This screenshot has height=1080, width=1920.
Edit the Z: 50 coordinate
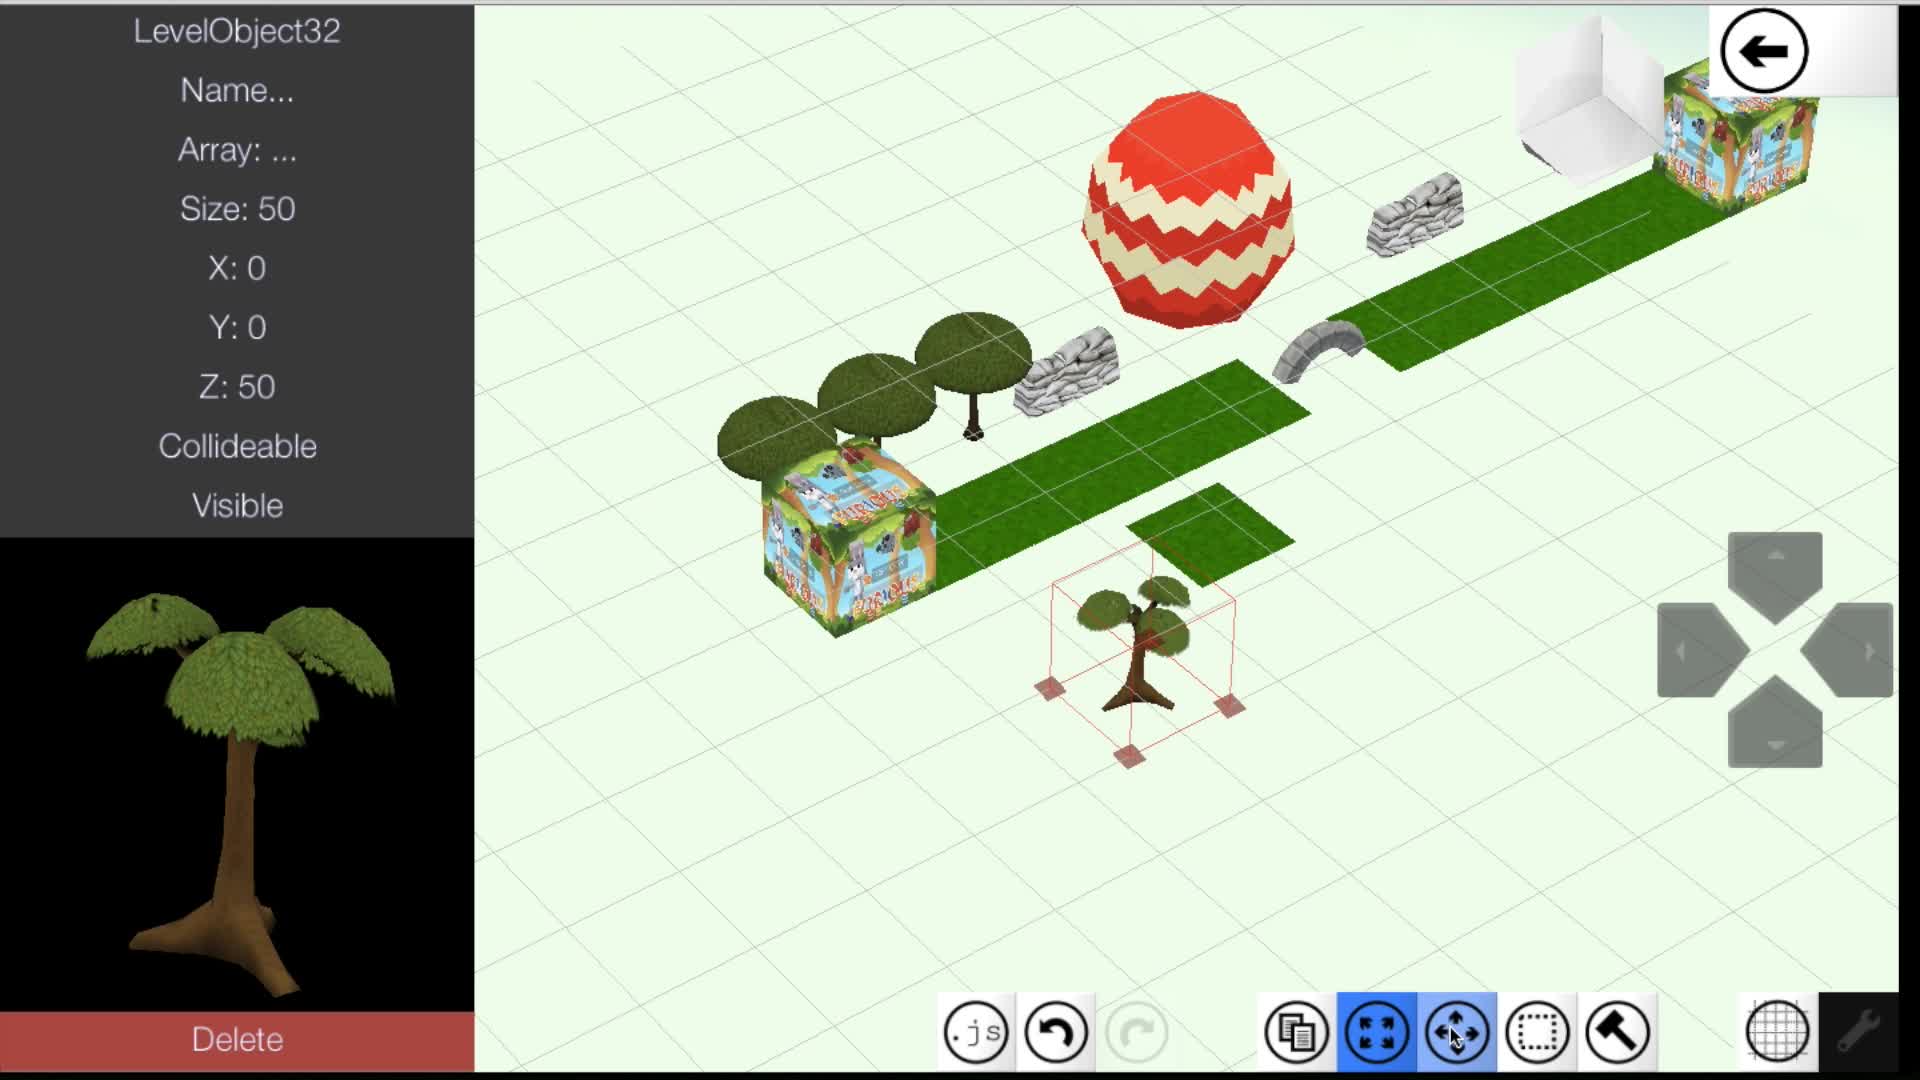pyautogui.click(x=237, y=387)
